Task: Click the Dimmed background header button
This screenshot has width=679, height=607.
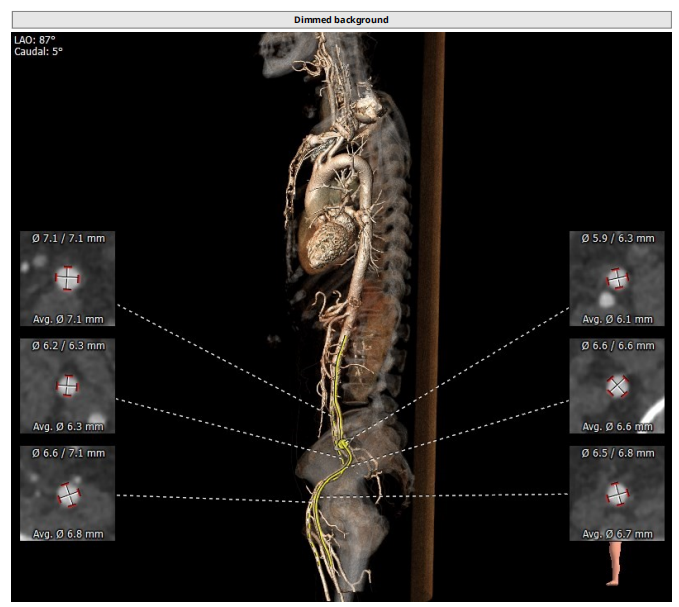Action: point(340,19)
